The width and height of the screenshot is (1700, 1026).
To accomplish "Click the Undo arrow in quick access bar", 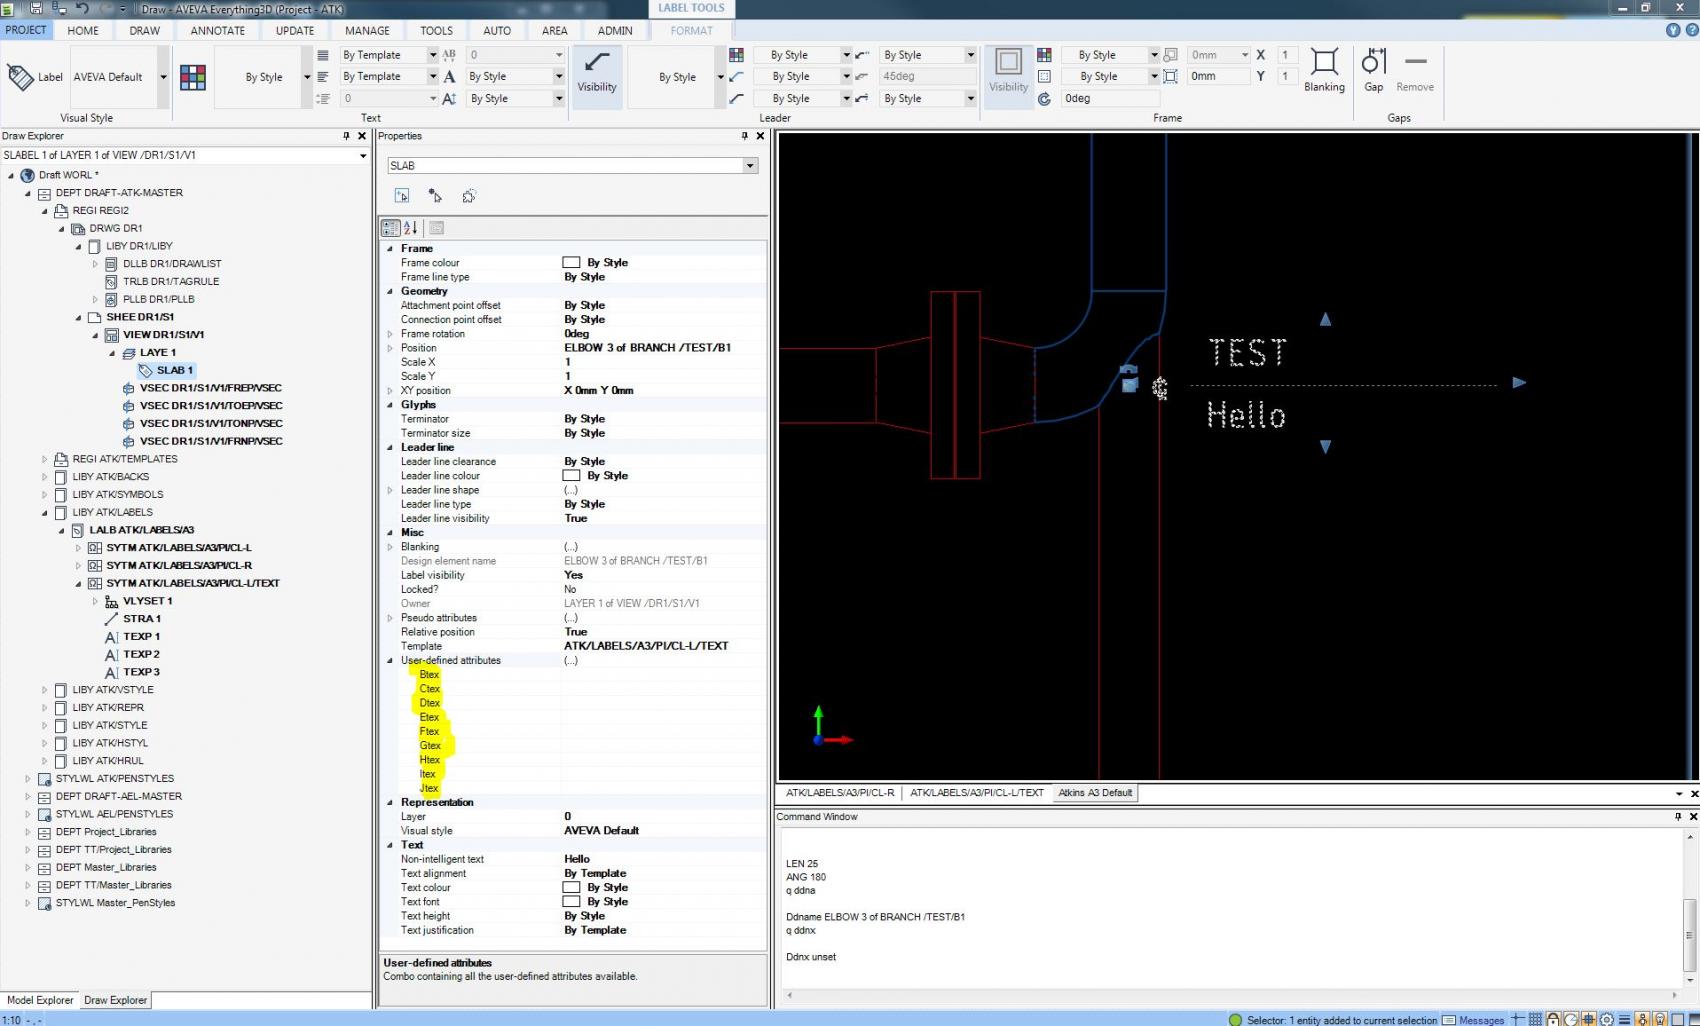I will pyautogui.click(x=82, y=8).
